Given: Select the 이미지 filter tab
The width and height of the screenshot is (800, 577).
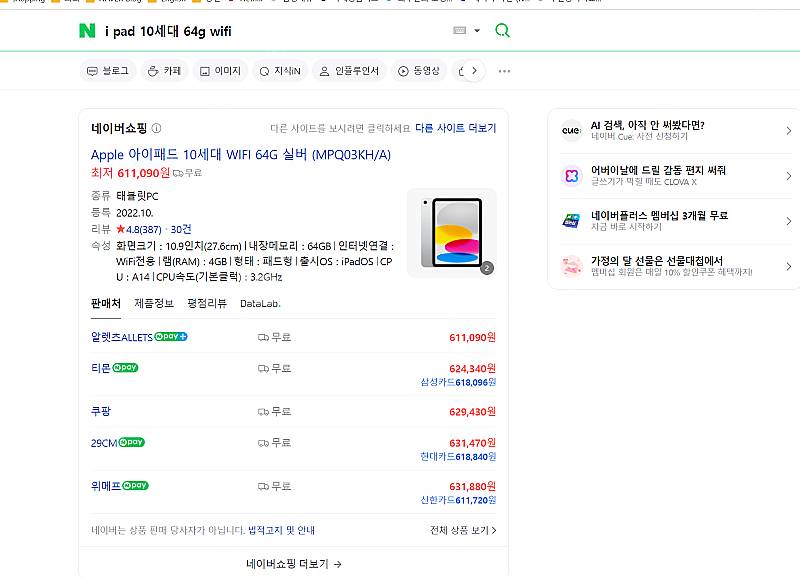Looking at the screenshot, I should coord(220,71).
